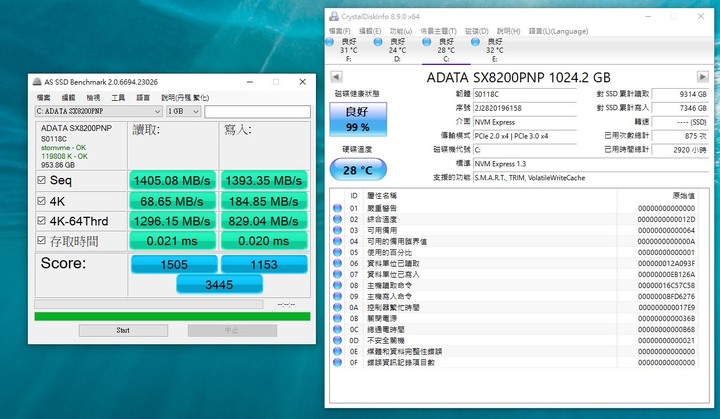The height and width of the screenshot is (419, 720).
Task: Click the total host writes value 7346 GB
Action: click(680, 108)
